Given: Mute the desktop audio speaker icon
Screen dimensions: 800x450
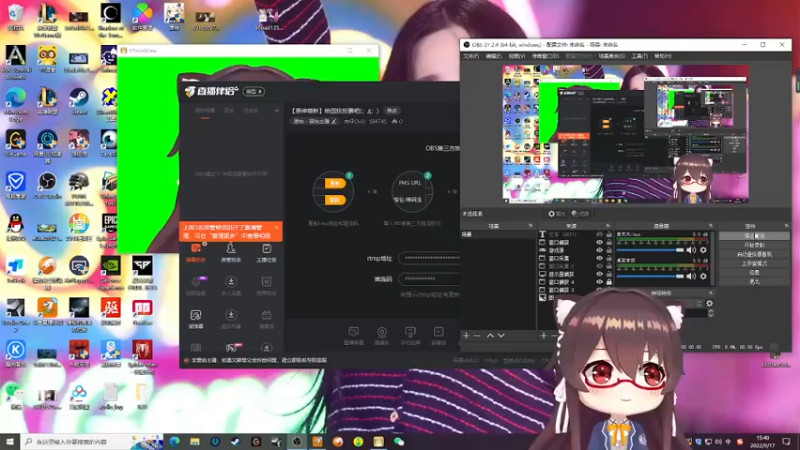Looking at the screenshot, I should [x=691, y=276].
